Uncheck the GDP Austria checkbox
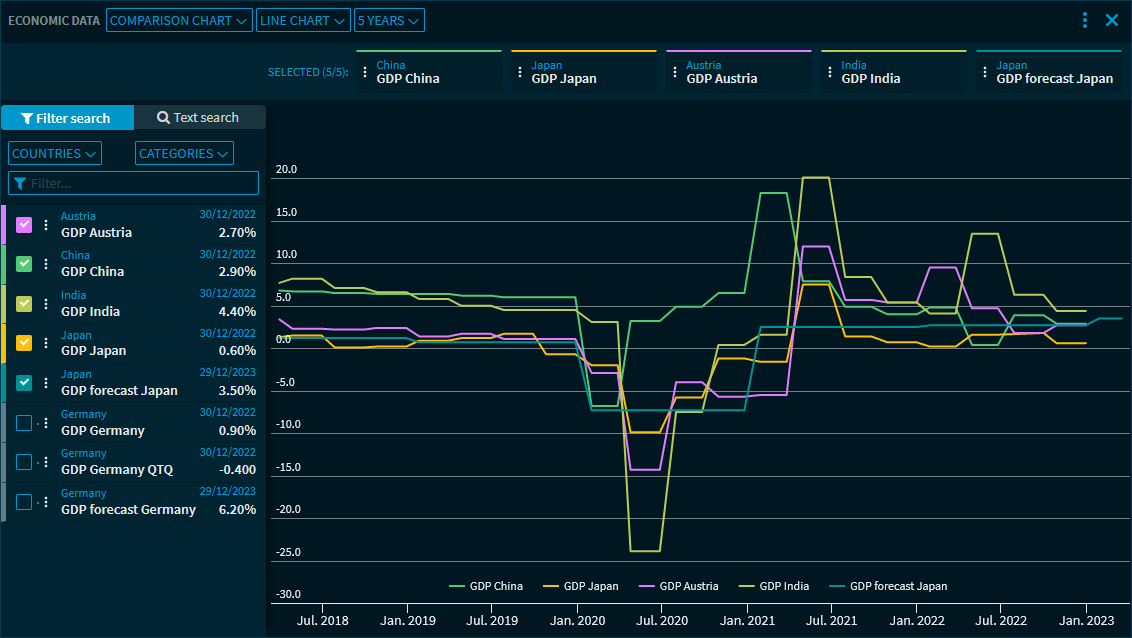The width and height of the screenshot is (1132, 638). pyautogui.click(x=24, y=225)
